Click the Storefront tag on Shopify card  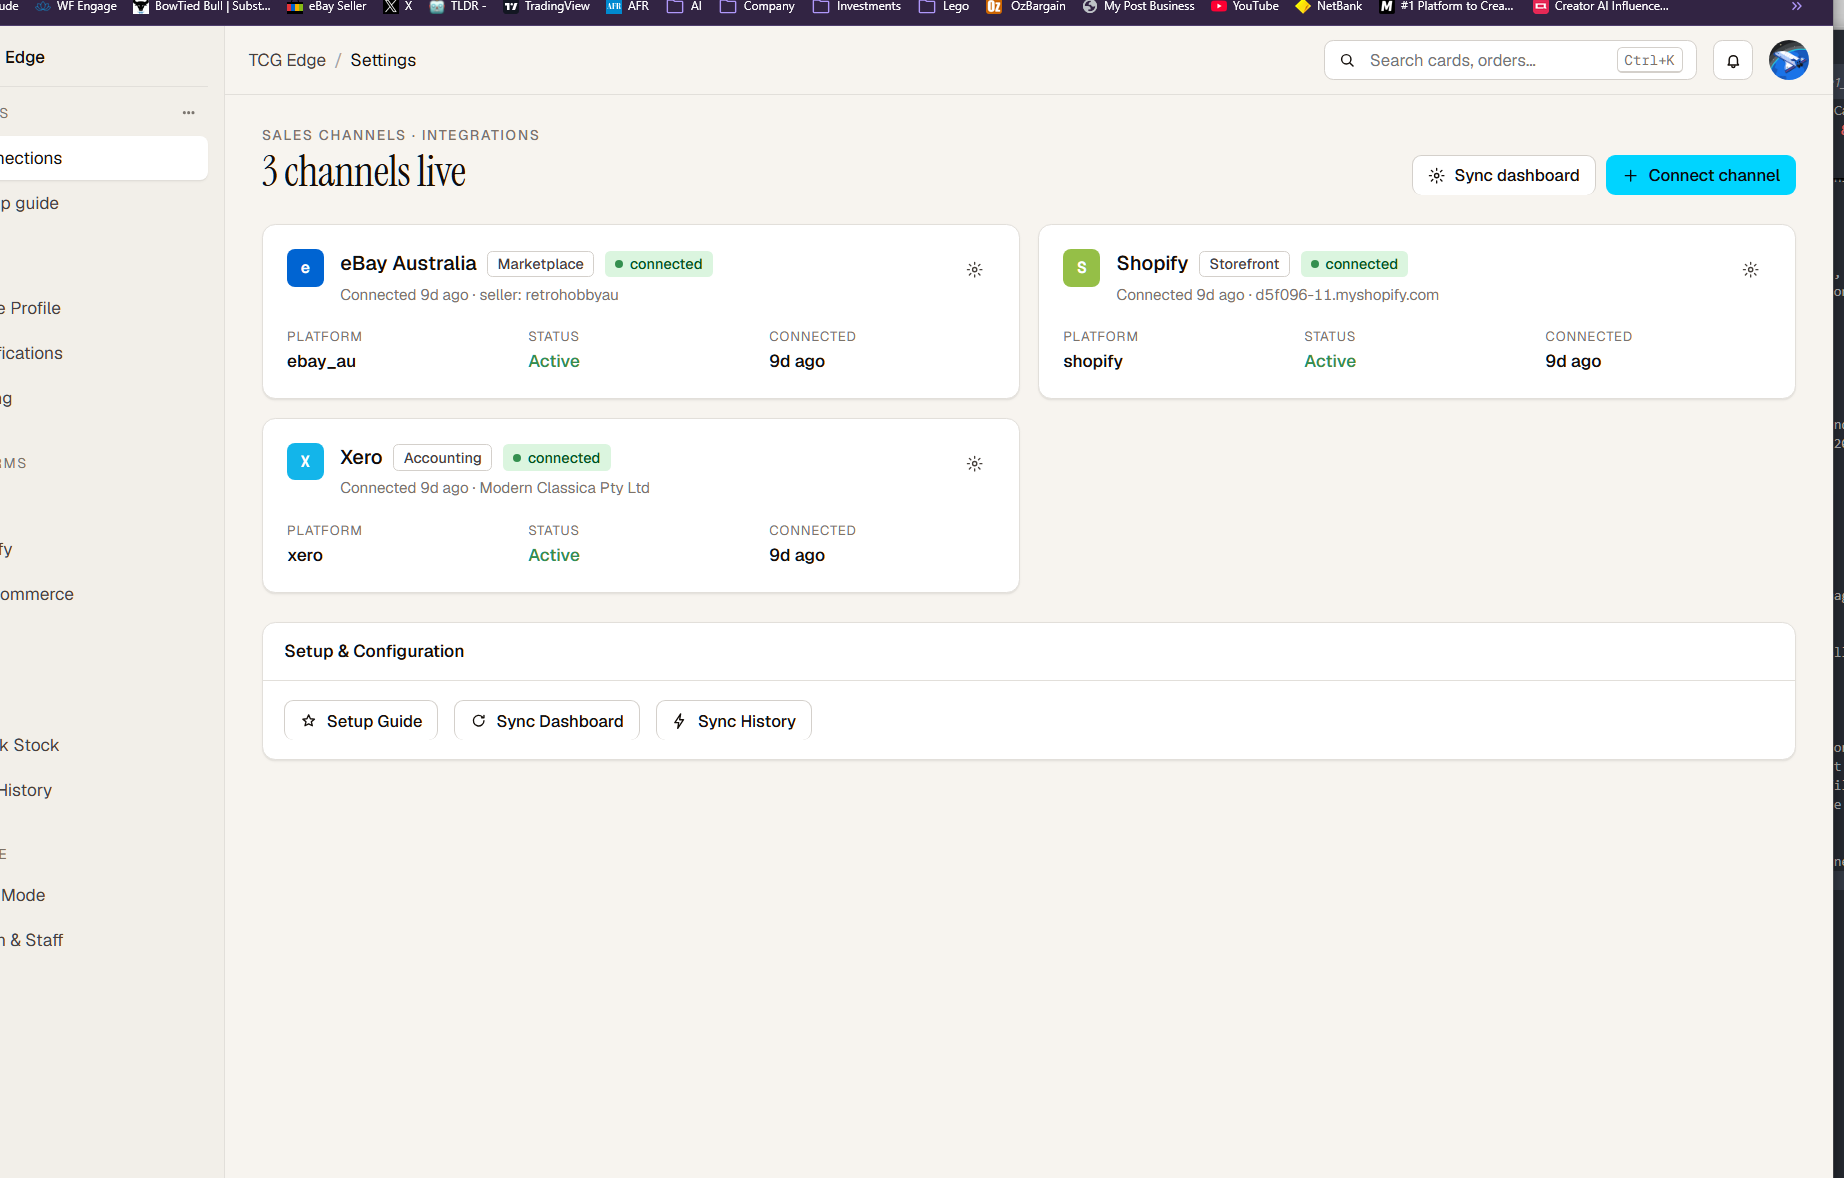(x=1244, y=264)
